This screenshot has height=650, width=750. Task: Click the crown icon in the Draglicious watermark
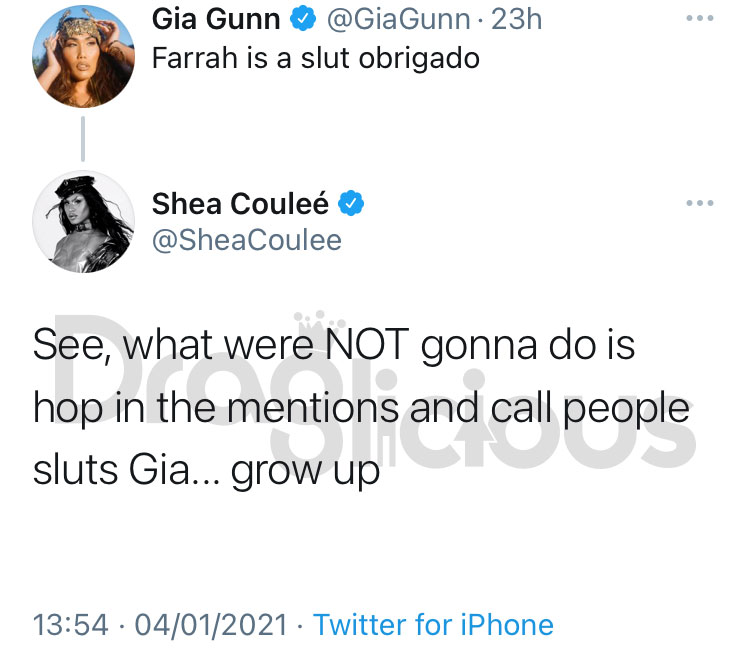(x=320, y=323)
